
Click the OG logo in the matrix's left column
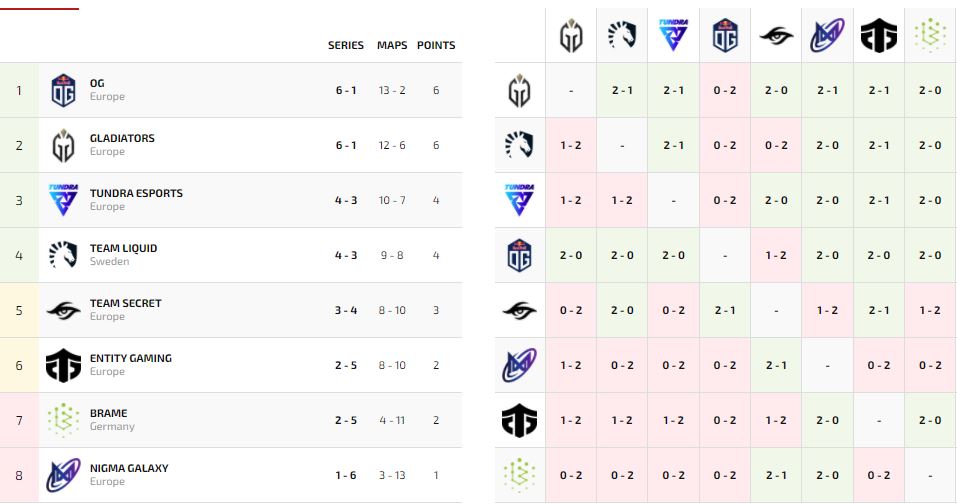click(519, 256)
